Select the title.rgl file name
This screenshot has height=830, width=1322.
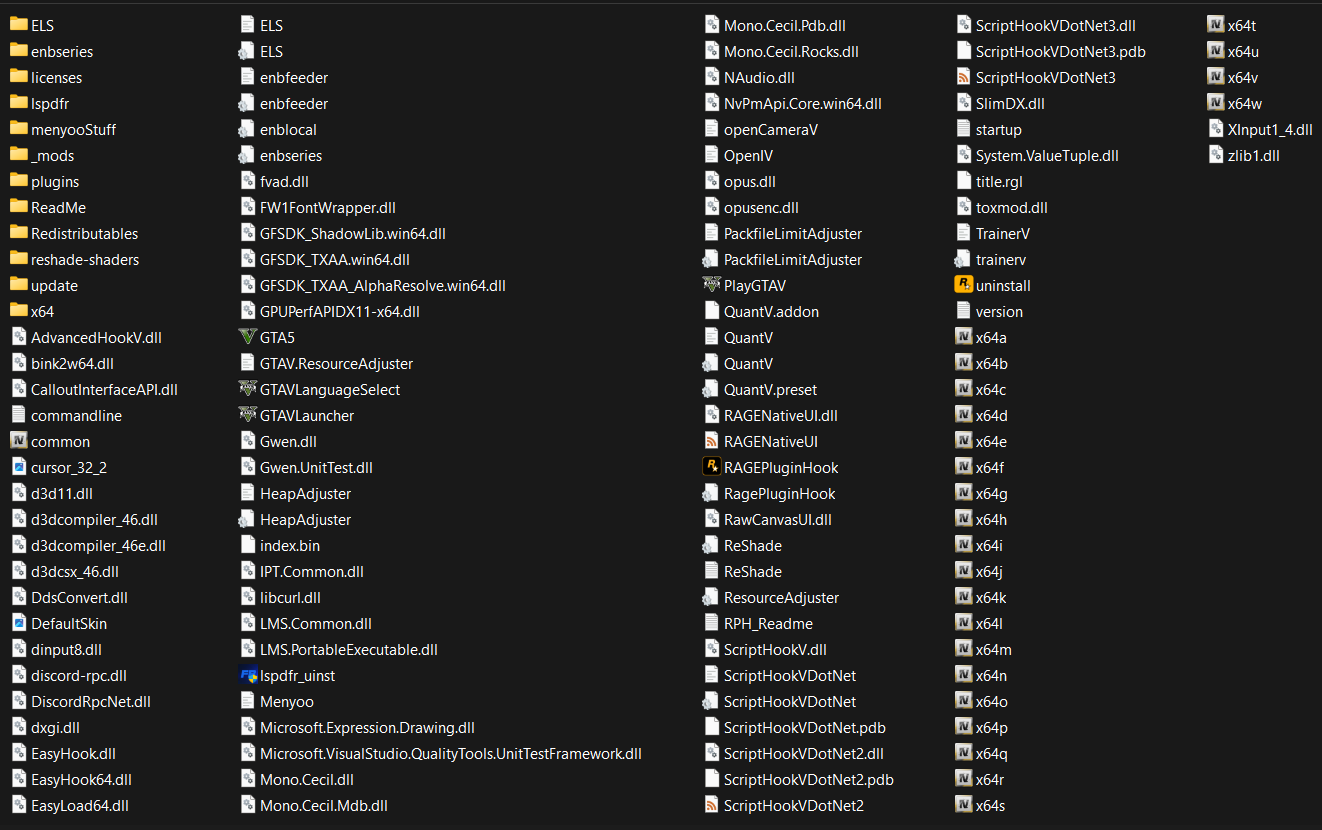coord(999,181)
